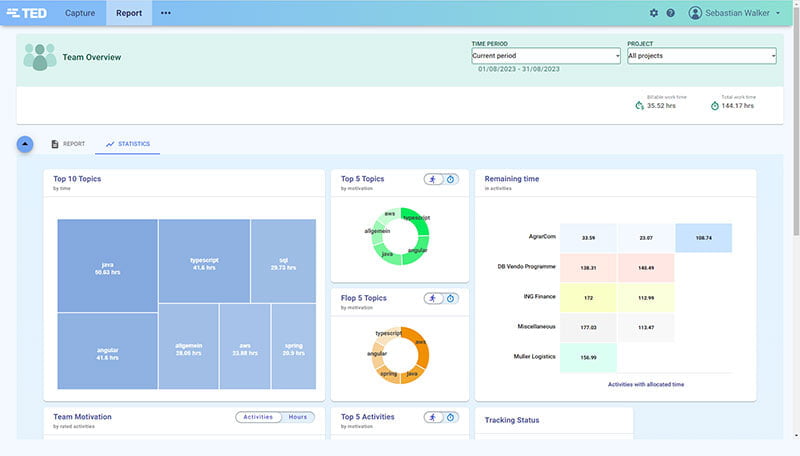Click the Report document icon

pyautogui.click(x=55, y=144)
